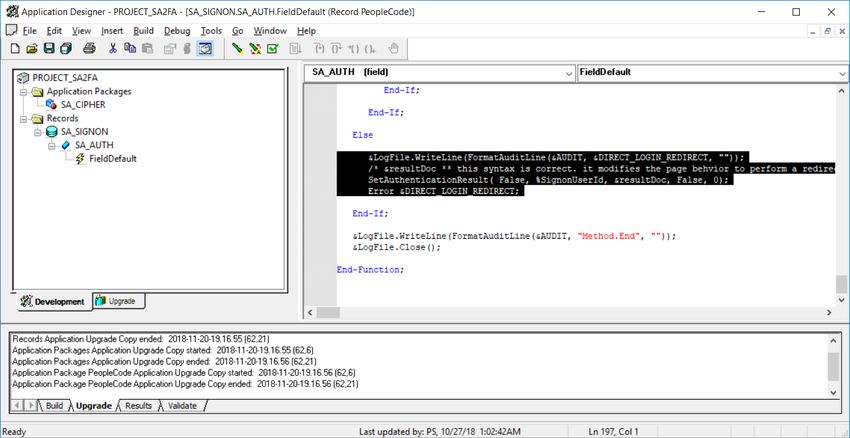Click the greyed icon left of Project Workspace
This screenshot has height=438, width=850.
[x=187, y=49]
